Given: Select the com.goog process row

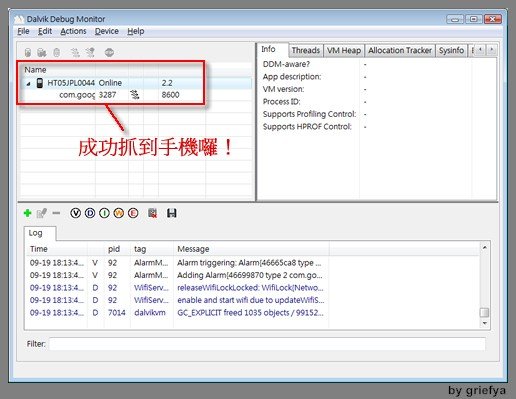Looking at the screenshot, I should click(x=136, y=95).
